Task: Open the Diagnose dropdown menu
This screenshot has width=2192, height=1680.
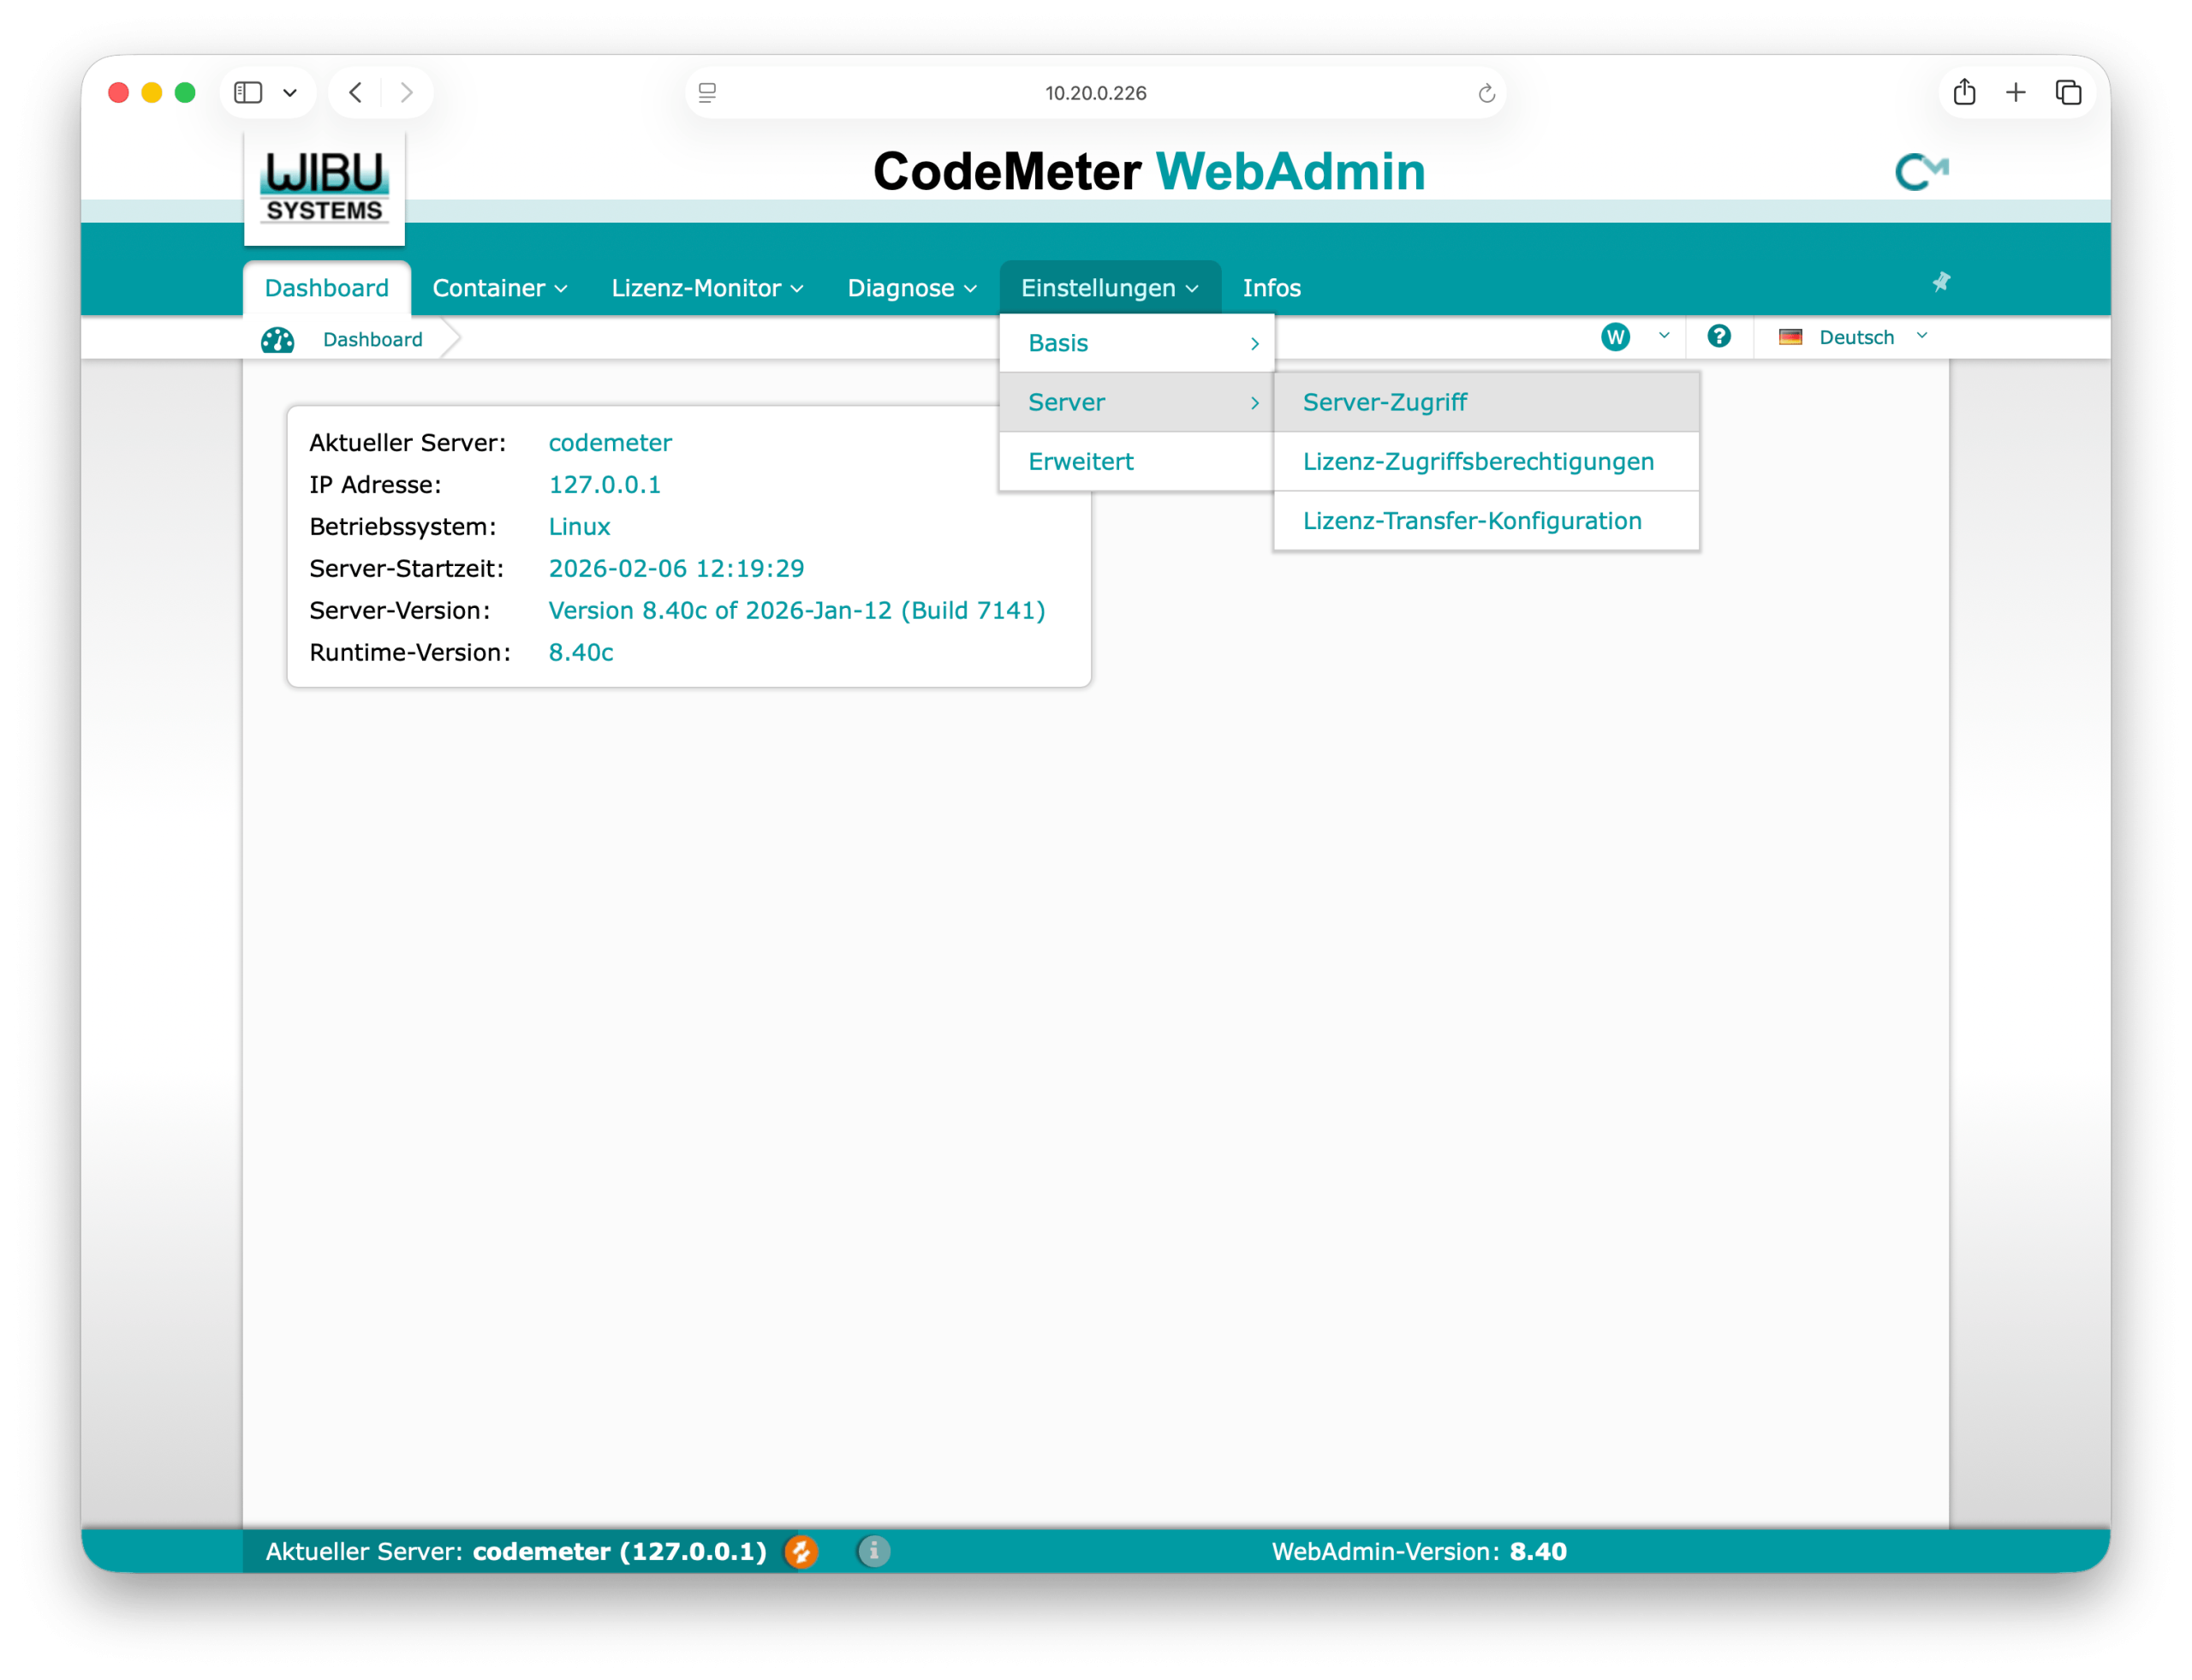Action: [911, 288]
